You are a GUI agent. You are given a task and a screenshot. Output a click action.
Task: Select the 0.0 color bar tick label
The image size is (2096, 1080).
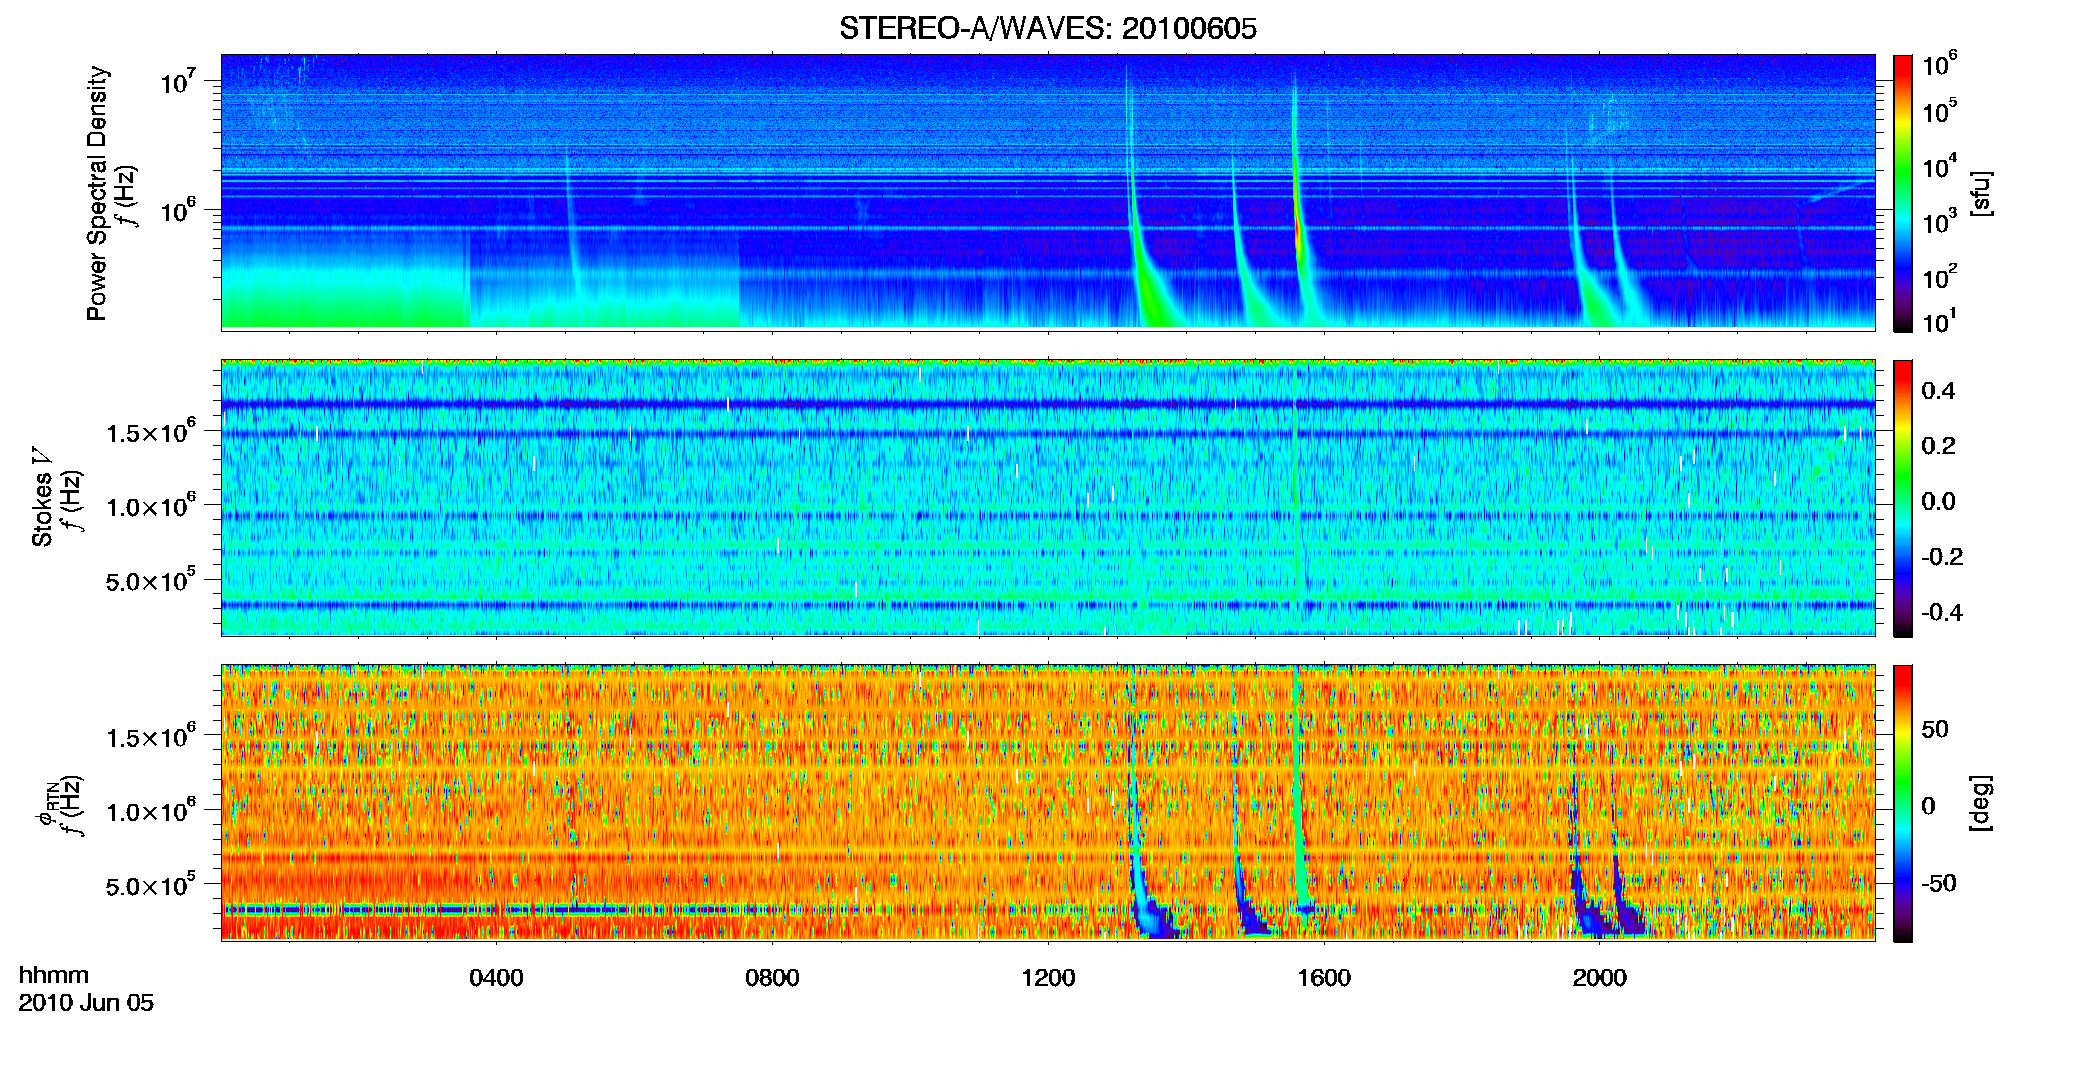pyautogui.click(x=1938, y=502)
